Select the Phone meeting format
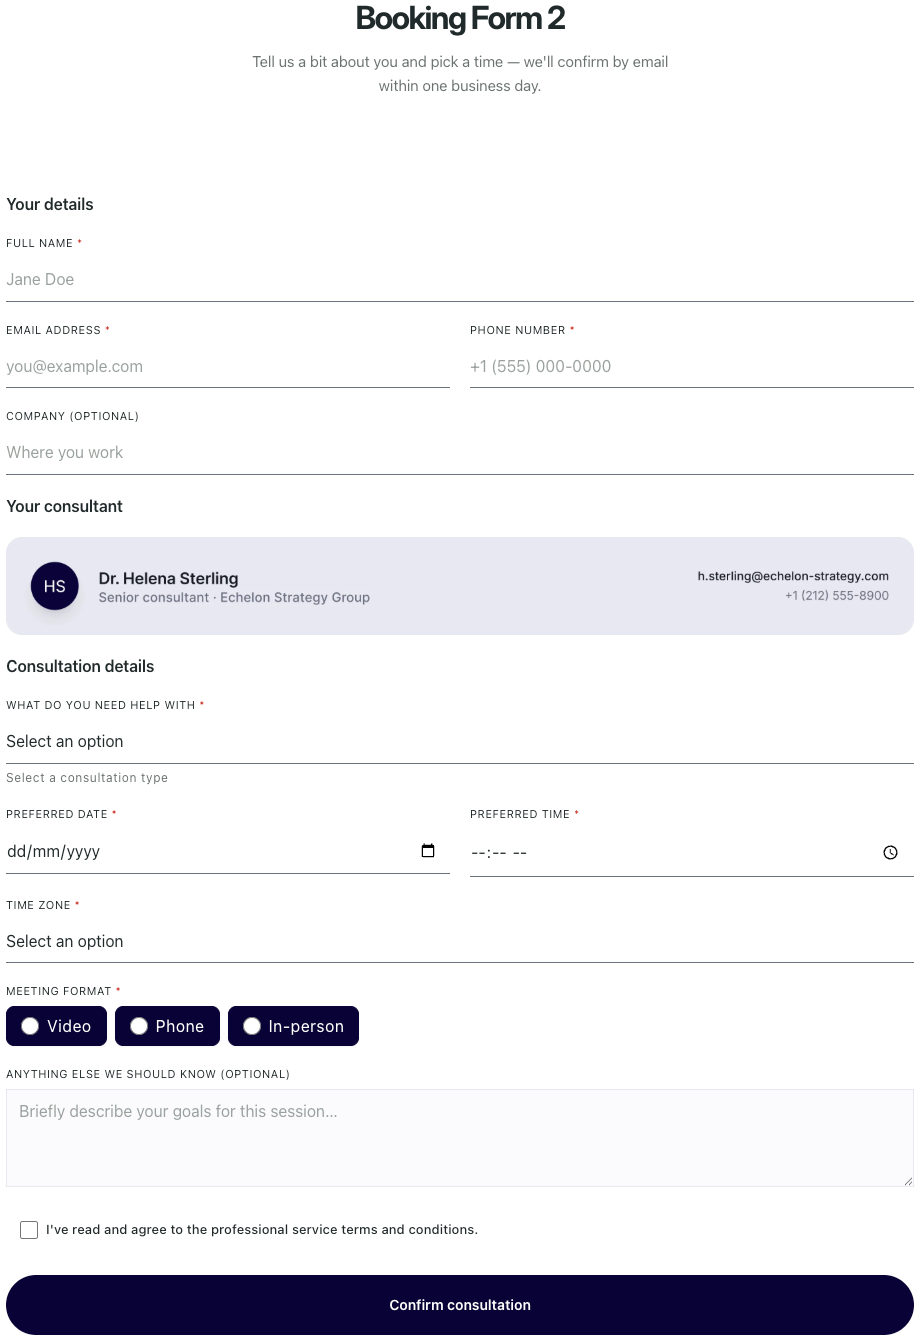The width and height of the screenshot is (921, 1339). click(167, 1026)
